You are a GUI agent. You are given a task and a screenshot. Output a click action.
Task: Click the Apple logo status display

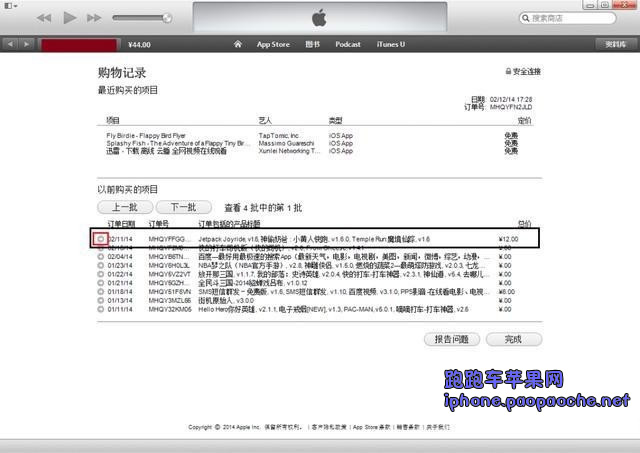[320, 18]
